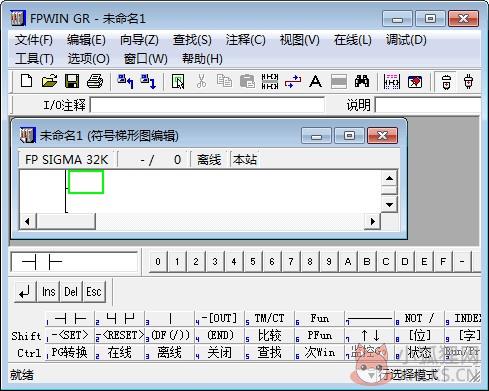Click the printer icon
489x391 pixels.
(95, 81)
